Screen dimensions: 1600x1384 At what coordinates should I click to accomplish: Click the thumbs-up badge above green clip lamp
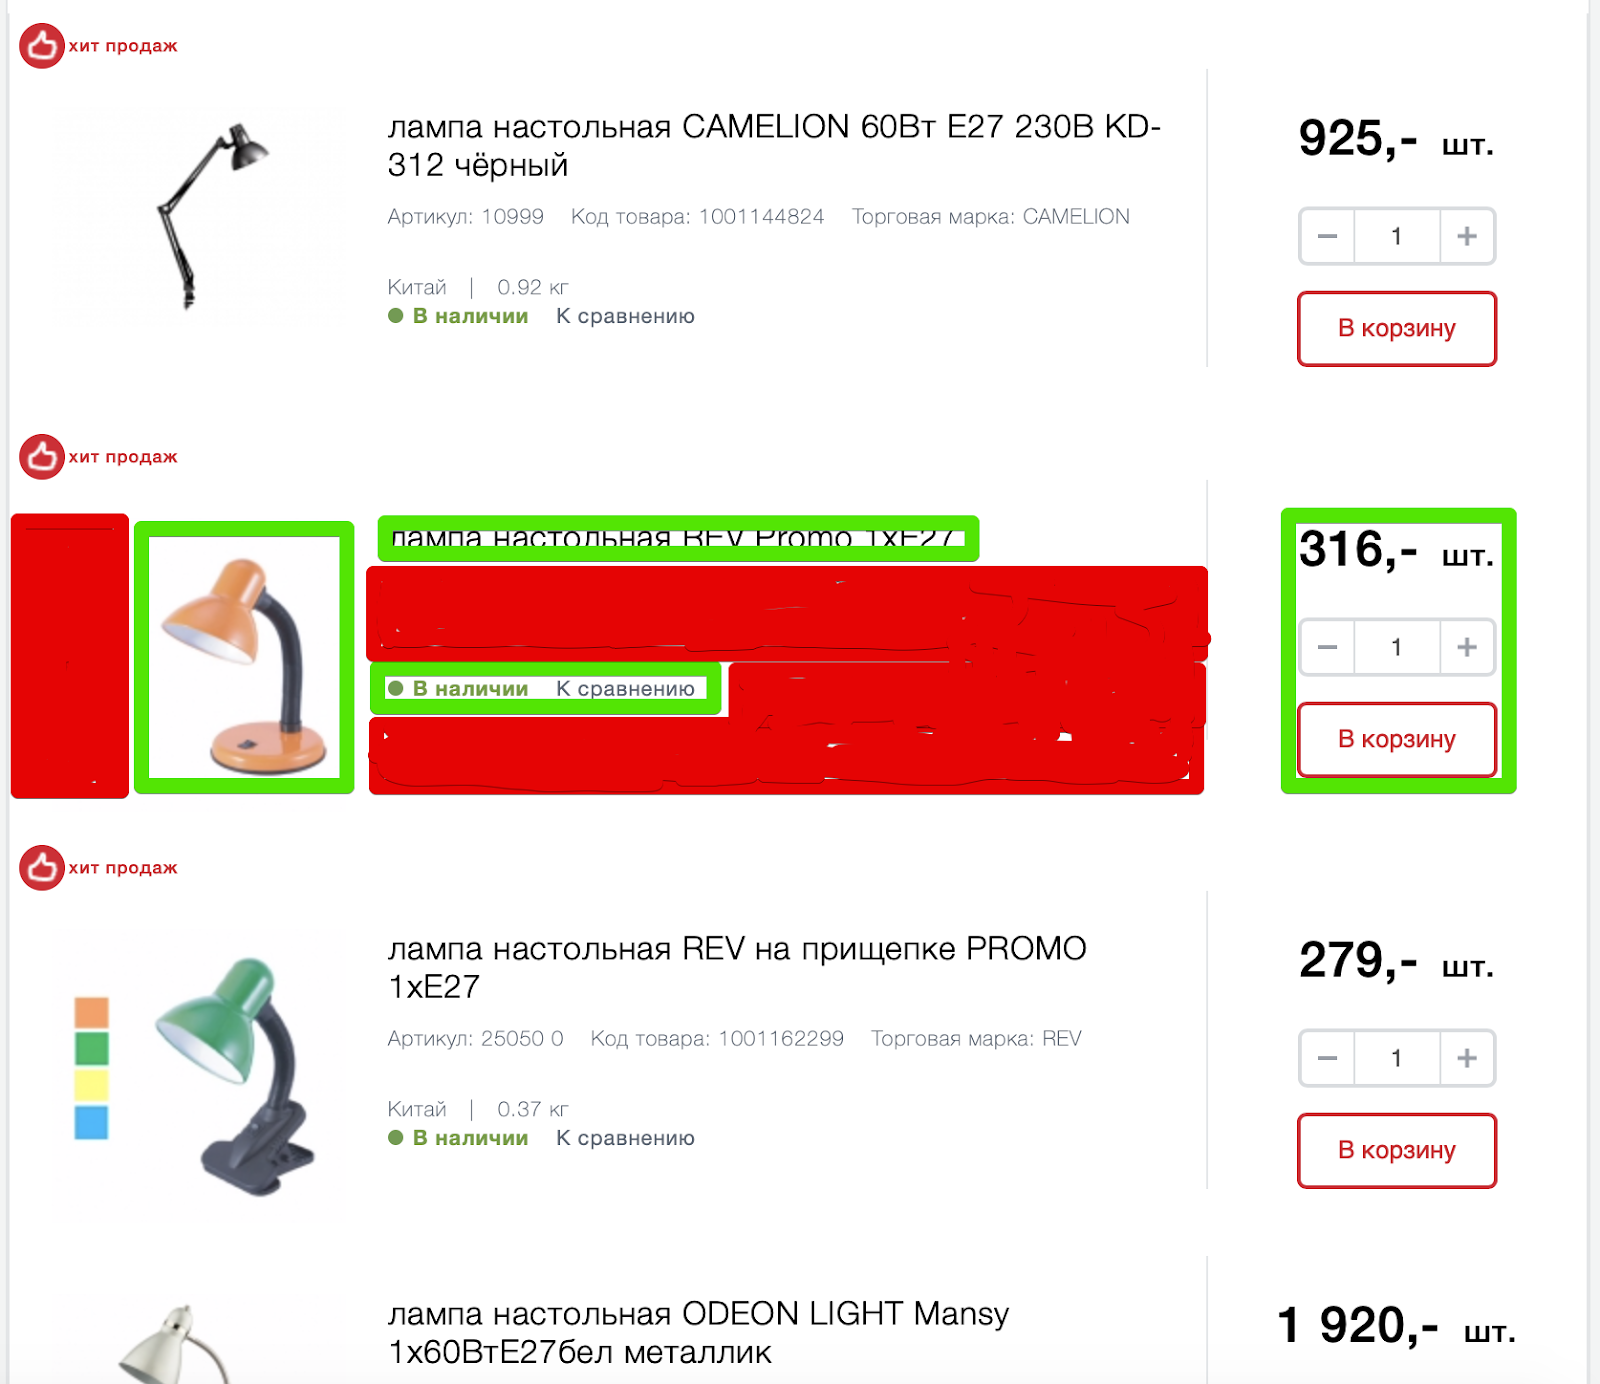point(42,868)
